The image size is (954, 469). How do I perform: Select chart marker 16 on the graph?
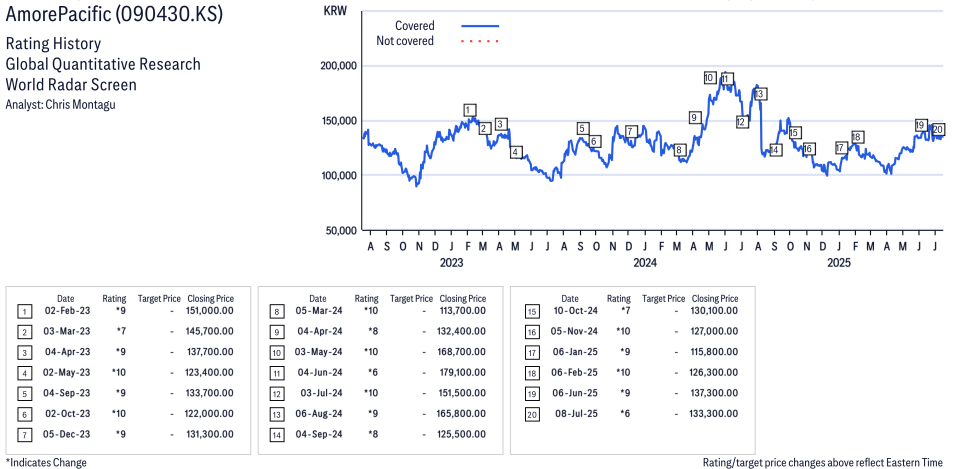click(x=809, y=149)
